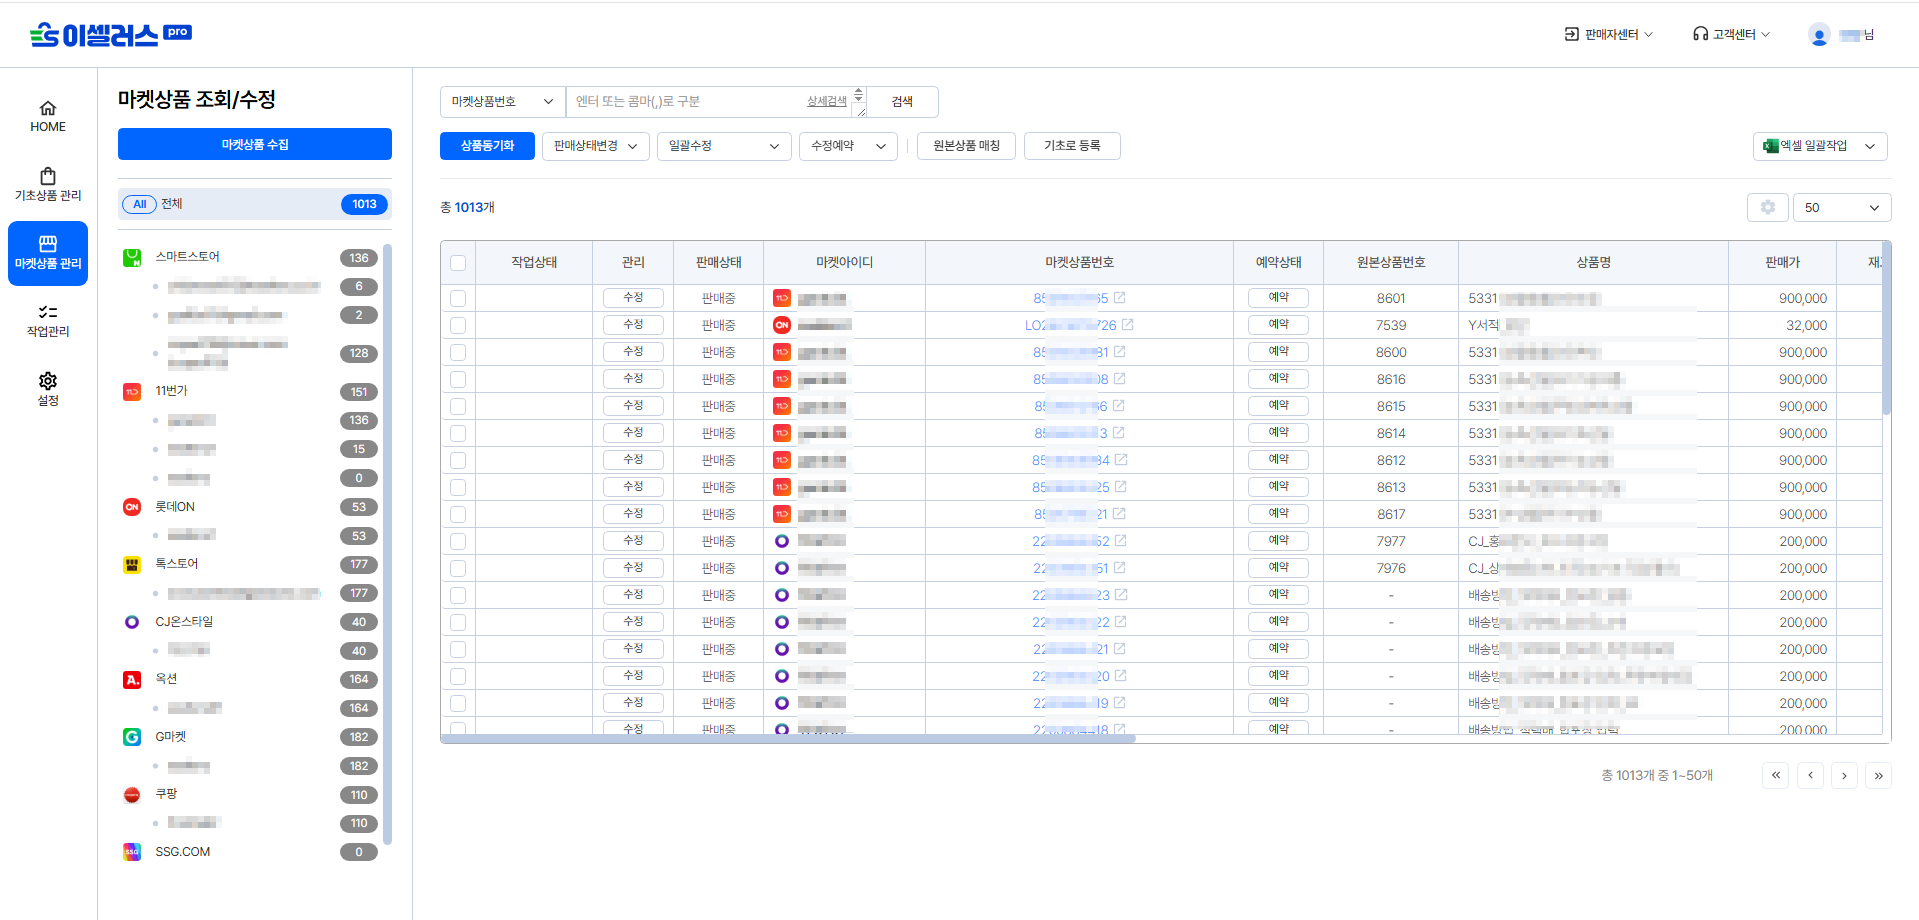The height and width of the screenshot is (920, 1919).
Task: Select CJ온스타일 market icon in list
Action: (x=132, y=622)
